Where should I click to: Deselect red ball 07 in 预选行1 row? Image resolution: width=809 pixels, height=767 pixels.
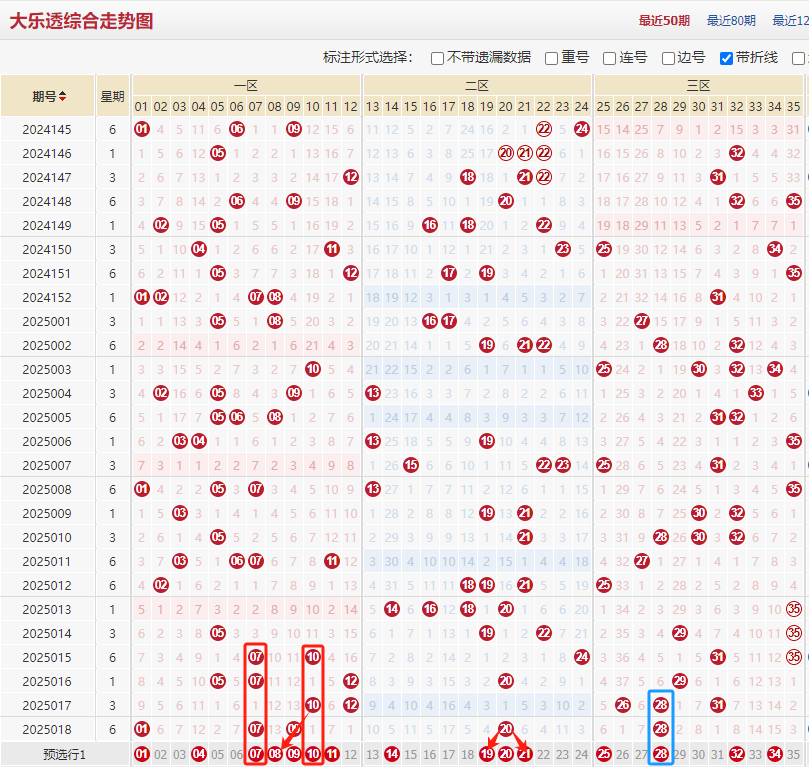pos(256,755)
